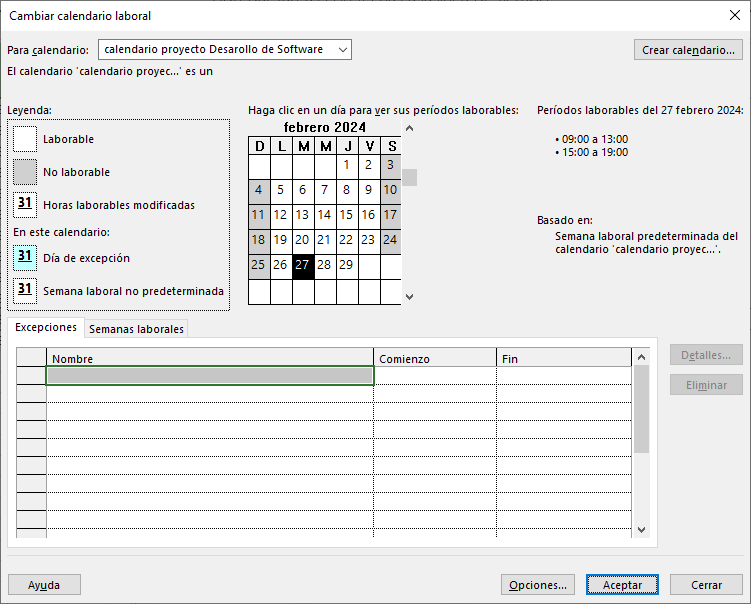Click the Día de excepción legend swatch
The width and height of the screenshot is (751, 604).
pyautogui.click(x=25, y=258)
